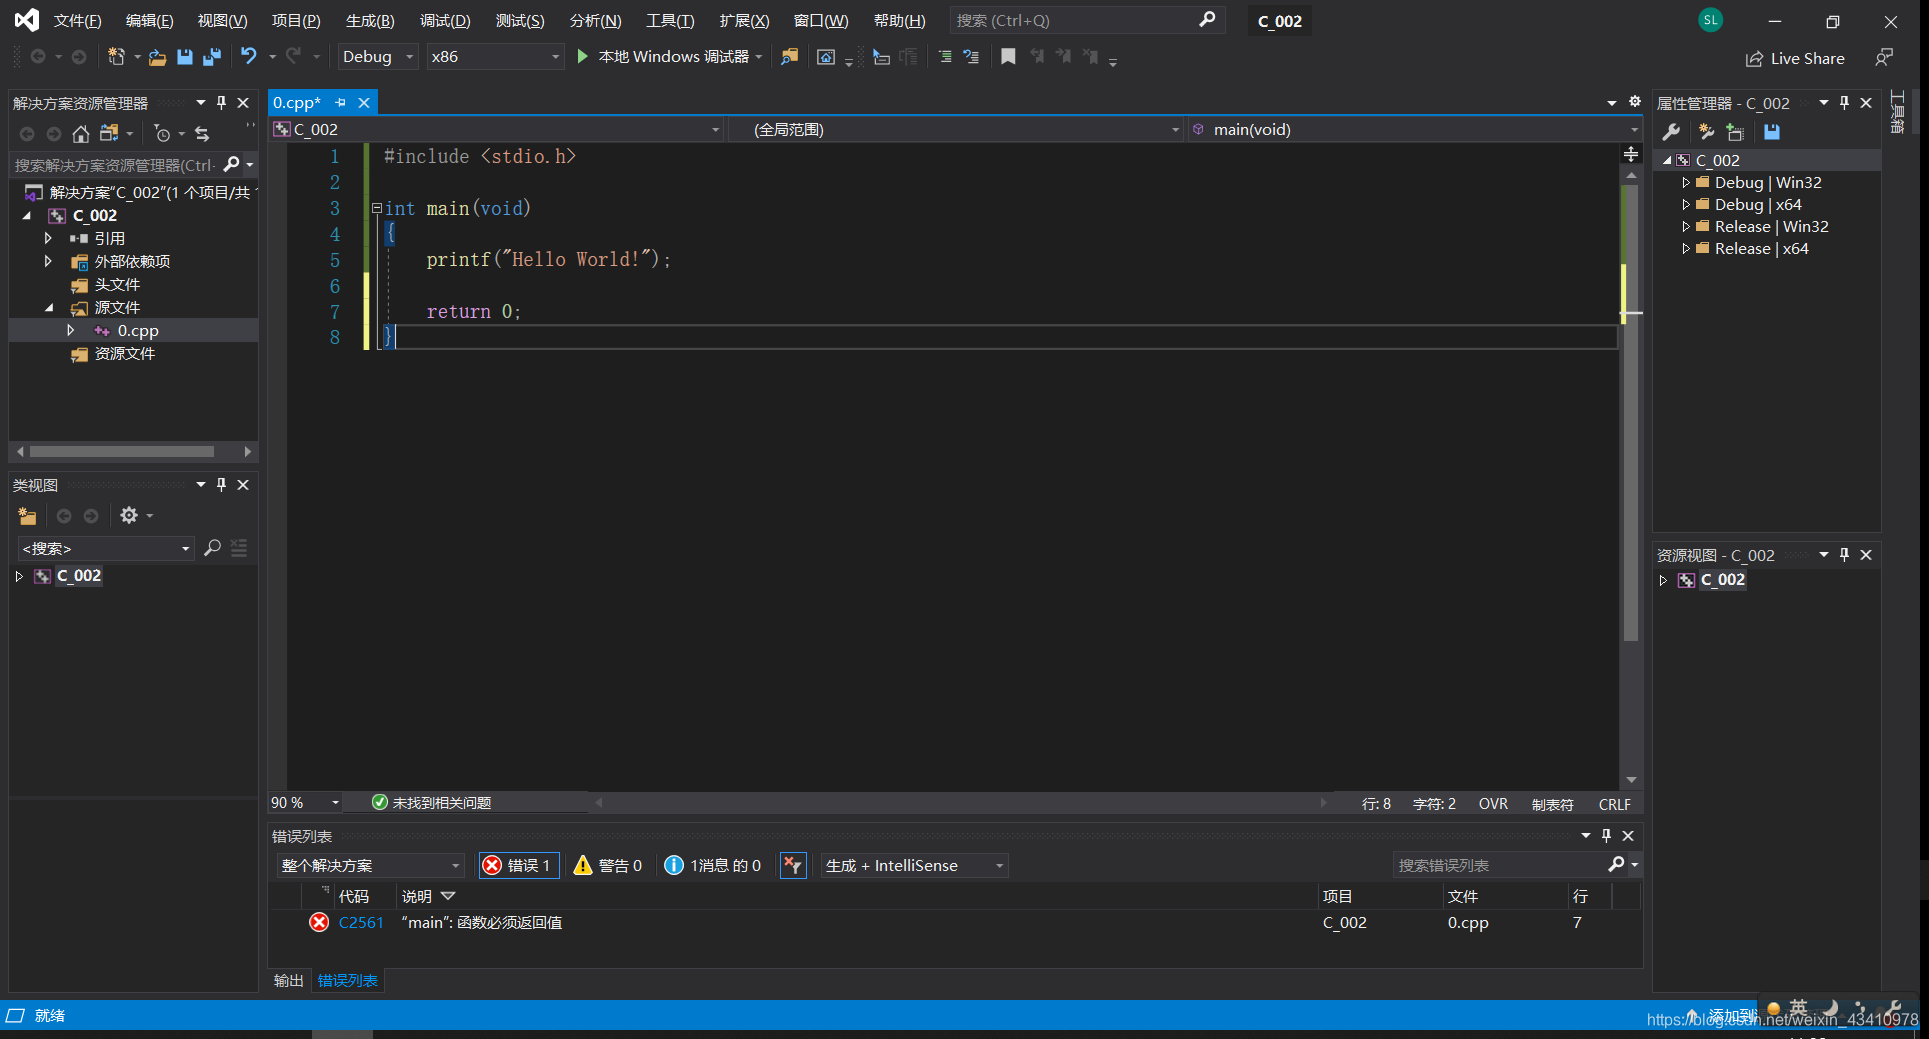
Task: Click the editor vertical scrollbar track
Action: [x=1631, y=480]
